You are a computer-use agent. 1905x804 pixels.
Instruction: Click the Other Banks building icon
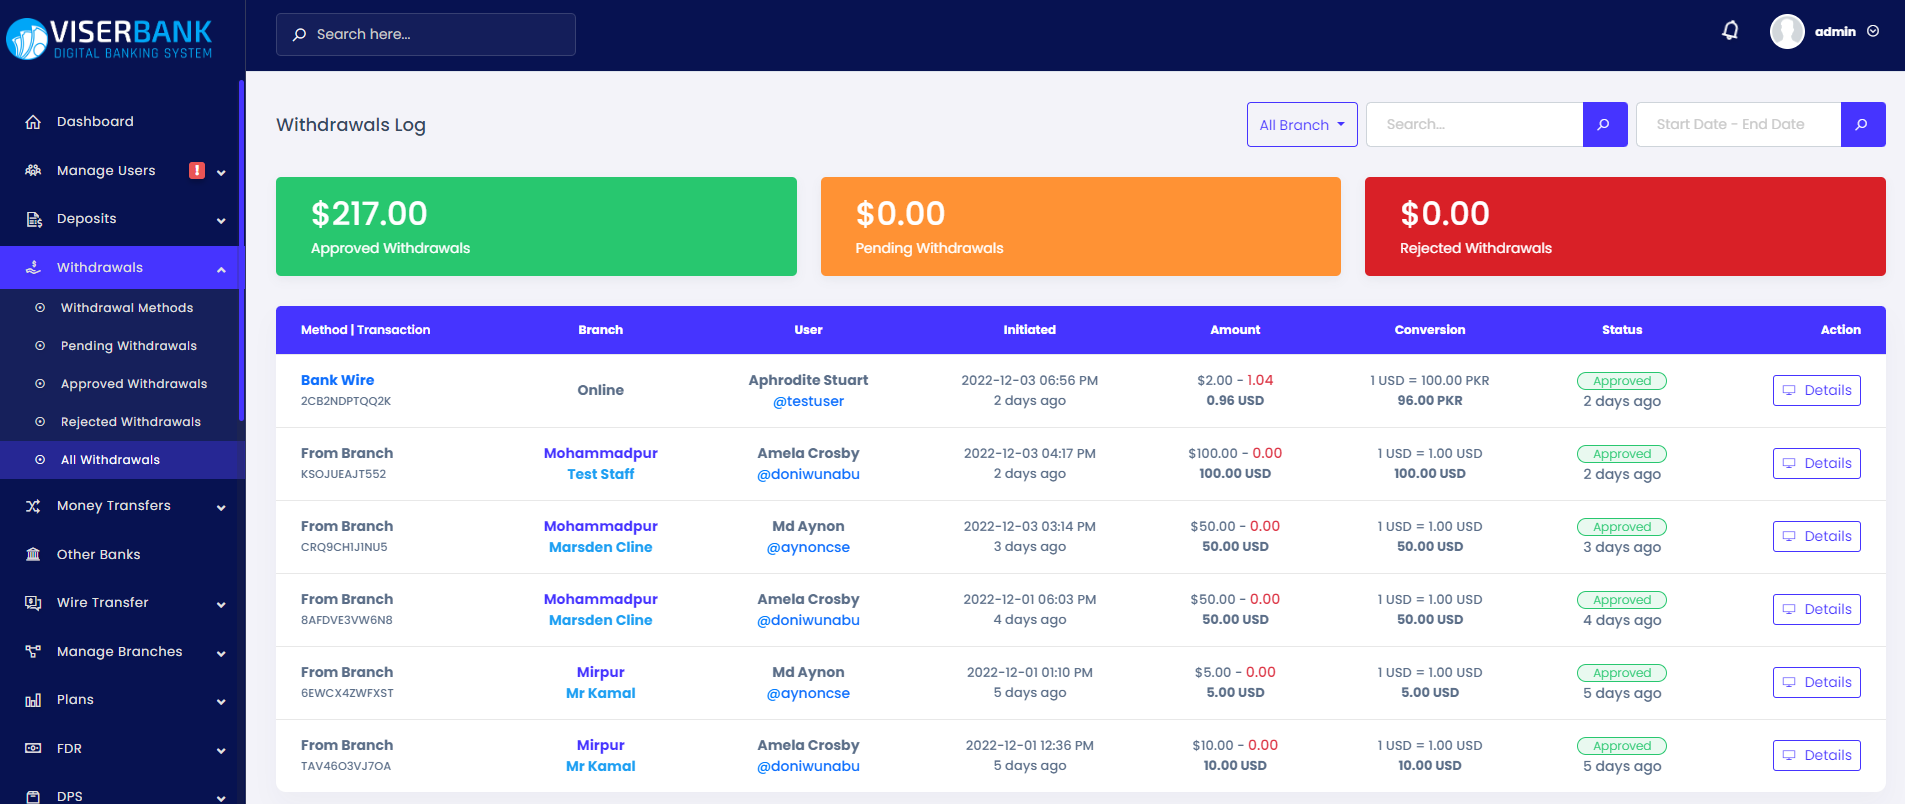coord(33,554)
